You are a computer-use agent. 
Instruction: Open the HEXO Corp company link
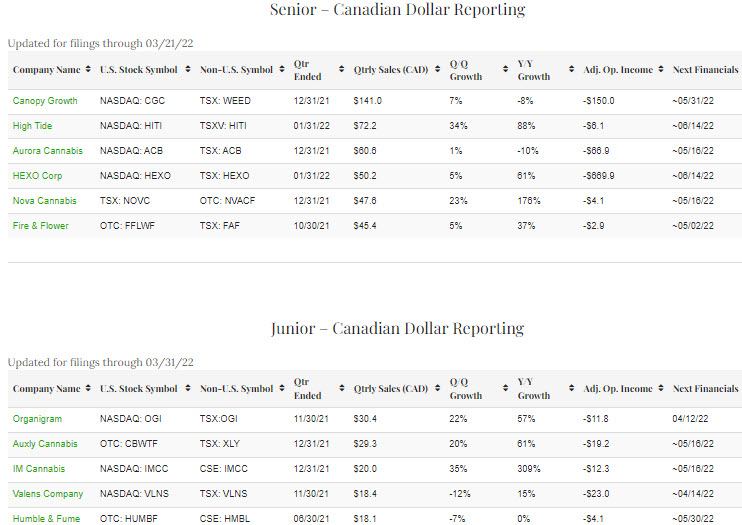click(38, 176)
